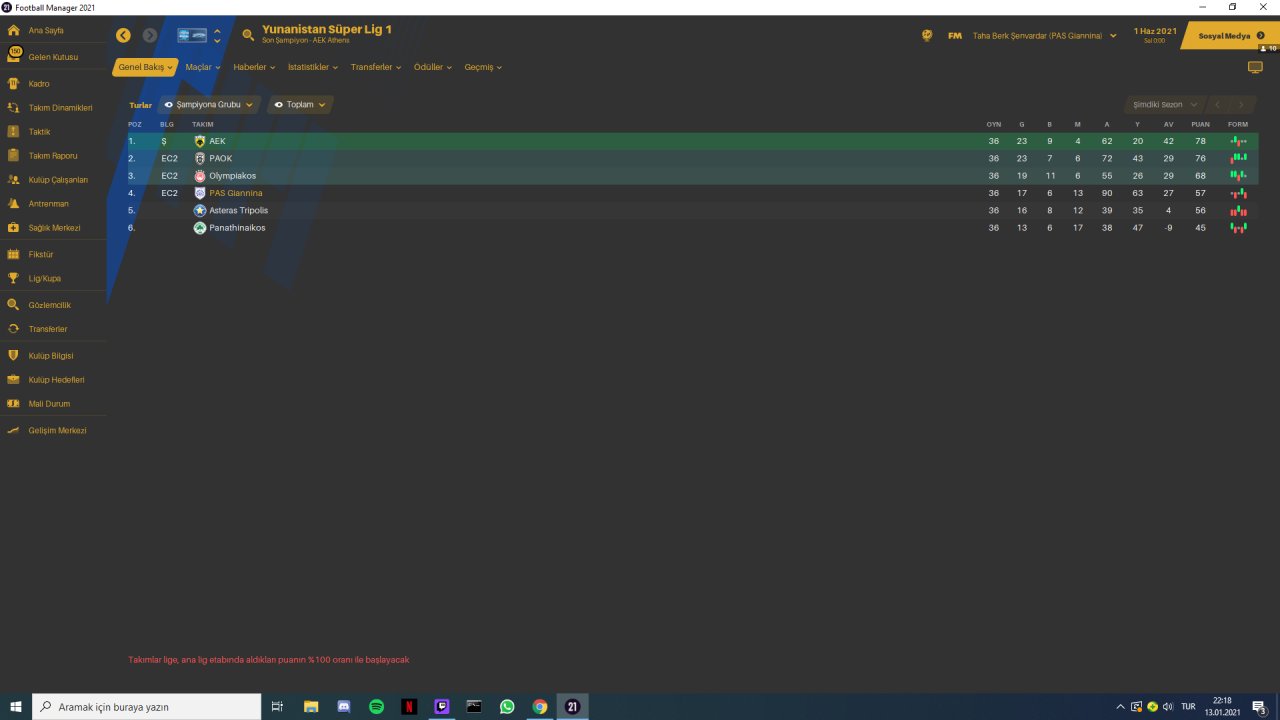Open the Şampiyona Grubu stage dropdown

coord(209,104)
